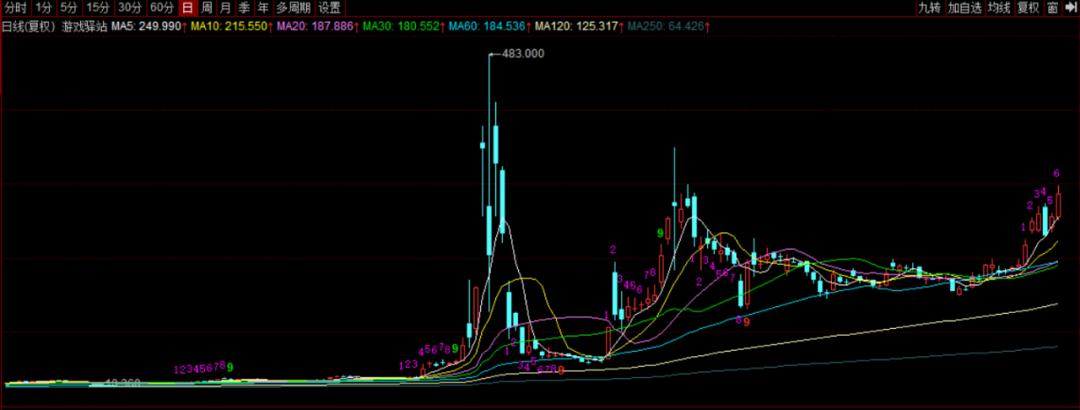
Task: Click the stock name 游戏驿站
Action: (x=85, y=27)
